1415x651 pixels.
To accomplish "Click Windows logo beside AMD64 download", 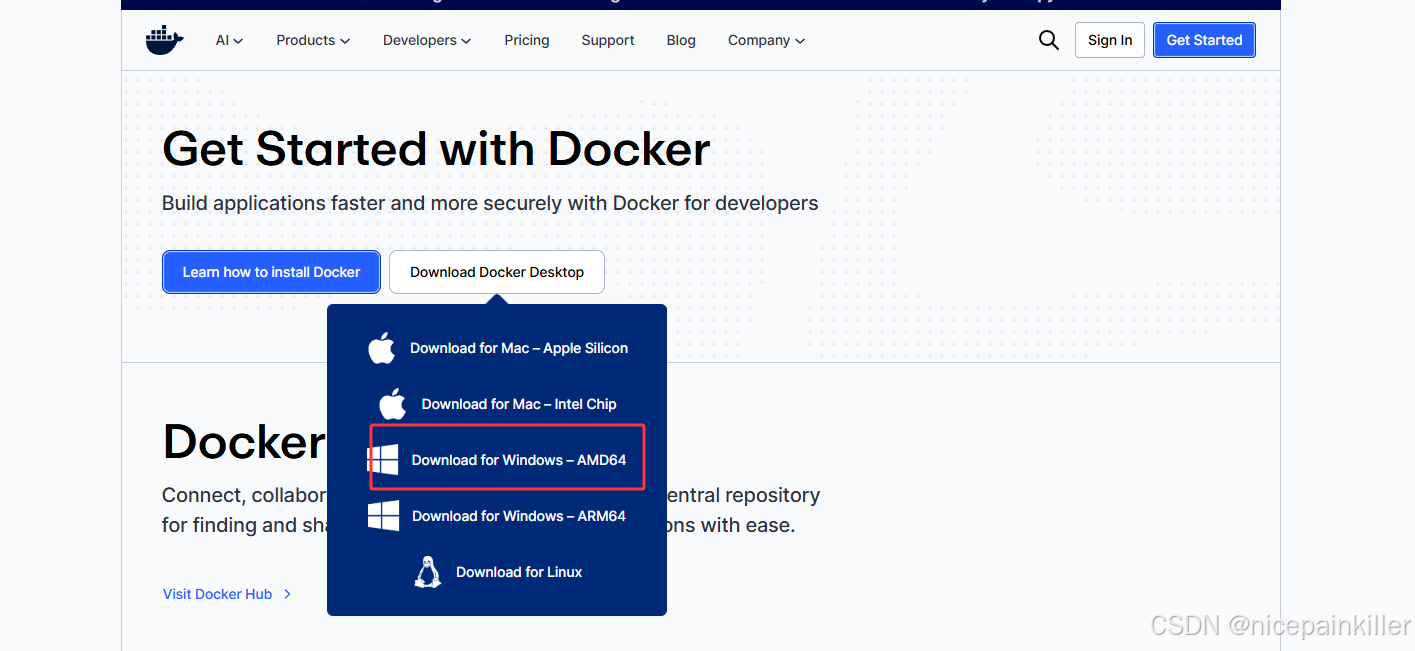I will [x=383, y=460].
